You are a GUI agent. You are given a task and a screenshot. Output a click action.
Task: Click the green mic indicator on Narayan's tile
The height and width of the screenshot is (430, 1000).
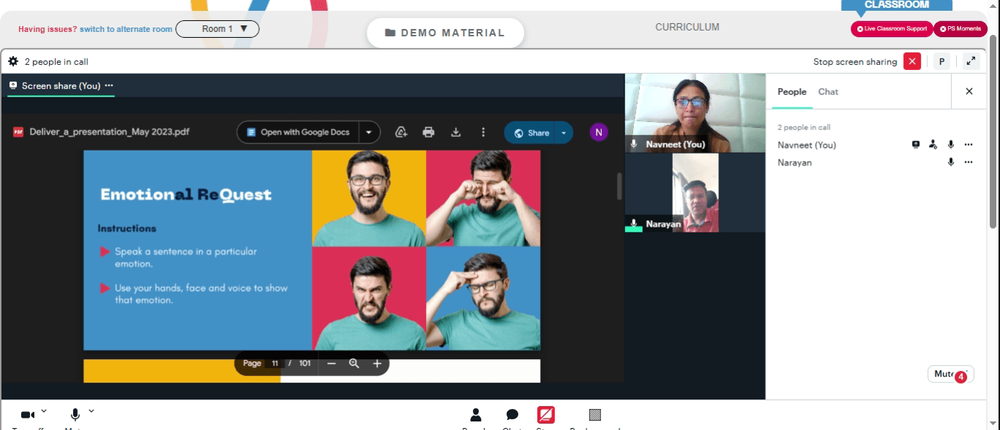click(x=634, y=224)
